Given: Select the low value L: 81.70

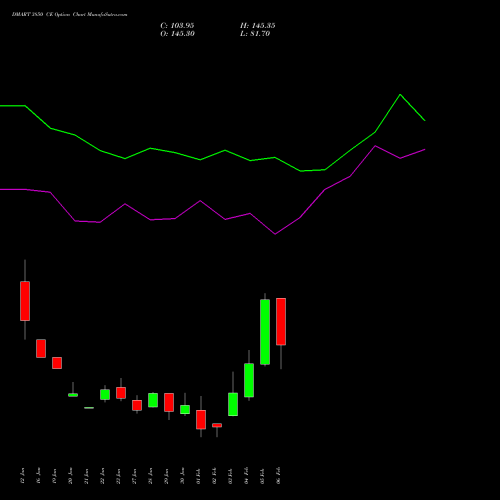Looking at the screenshot, I should [255, 34].
